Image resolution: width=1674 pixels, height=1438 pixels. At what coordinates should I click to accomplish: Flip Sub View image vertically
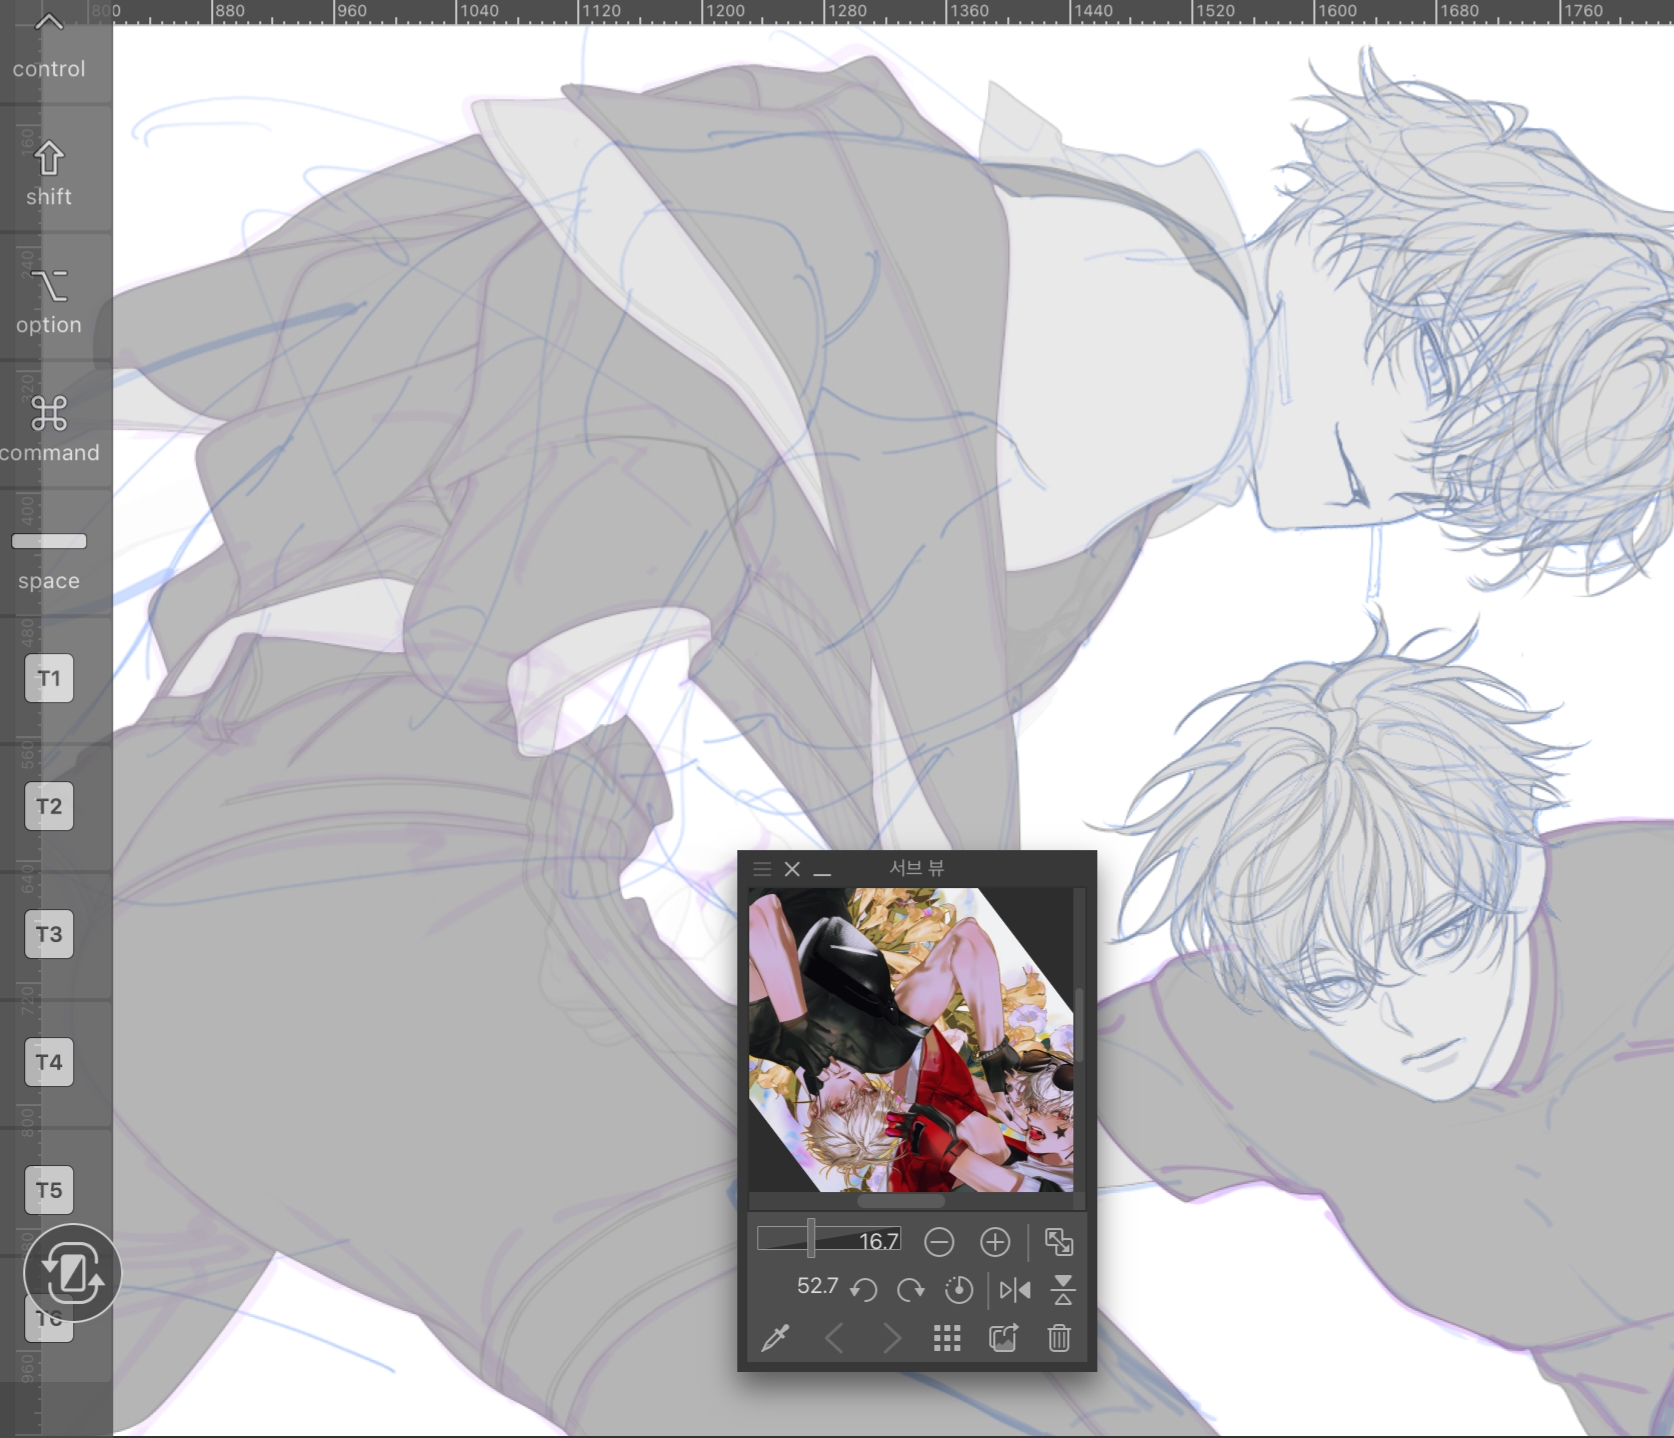coord(1062,1290)
